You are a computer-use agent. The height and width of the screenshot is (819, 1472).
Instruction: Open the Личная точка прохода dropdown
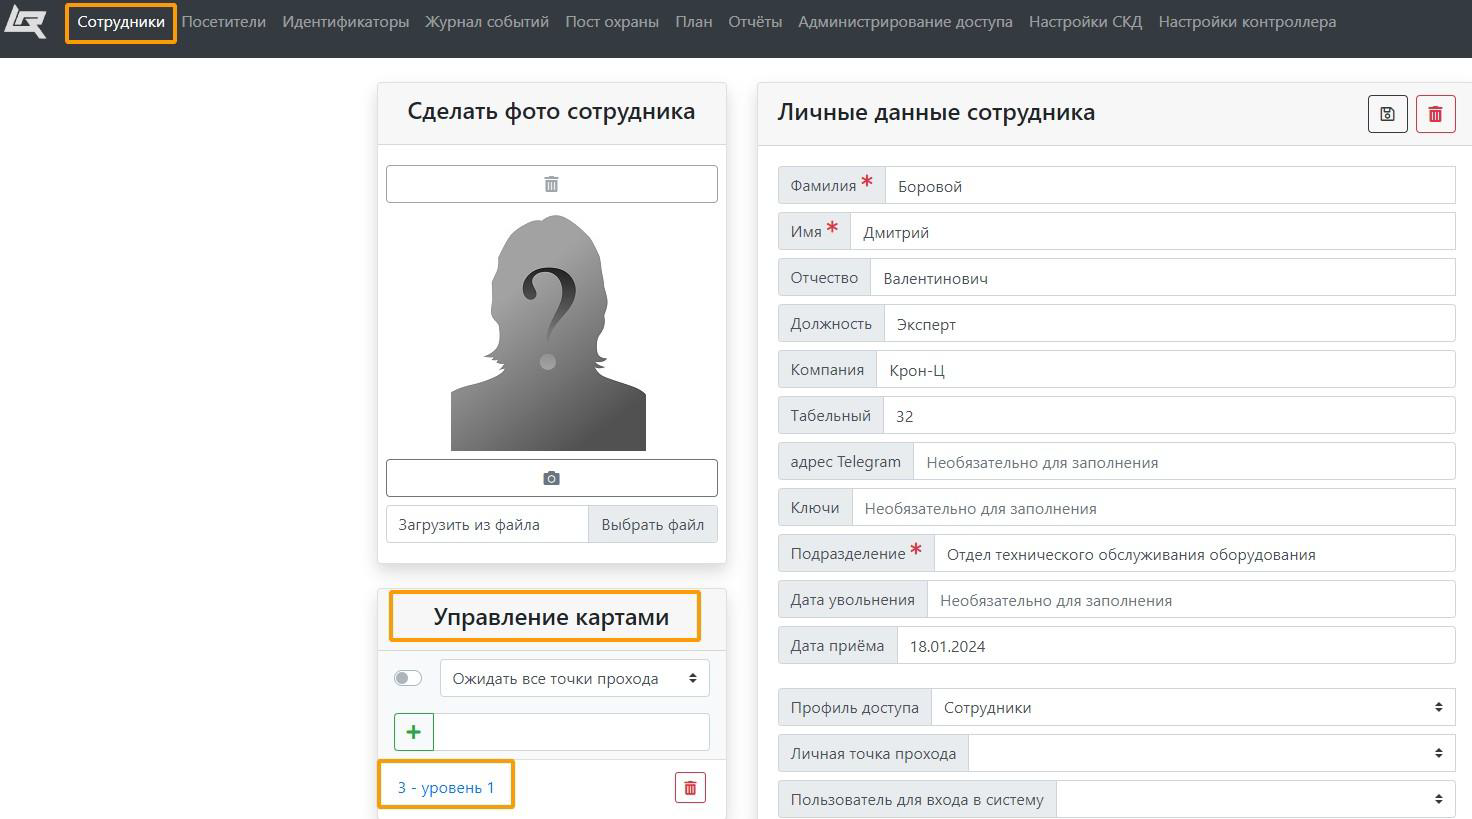1211,754
